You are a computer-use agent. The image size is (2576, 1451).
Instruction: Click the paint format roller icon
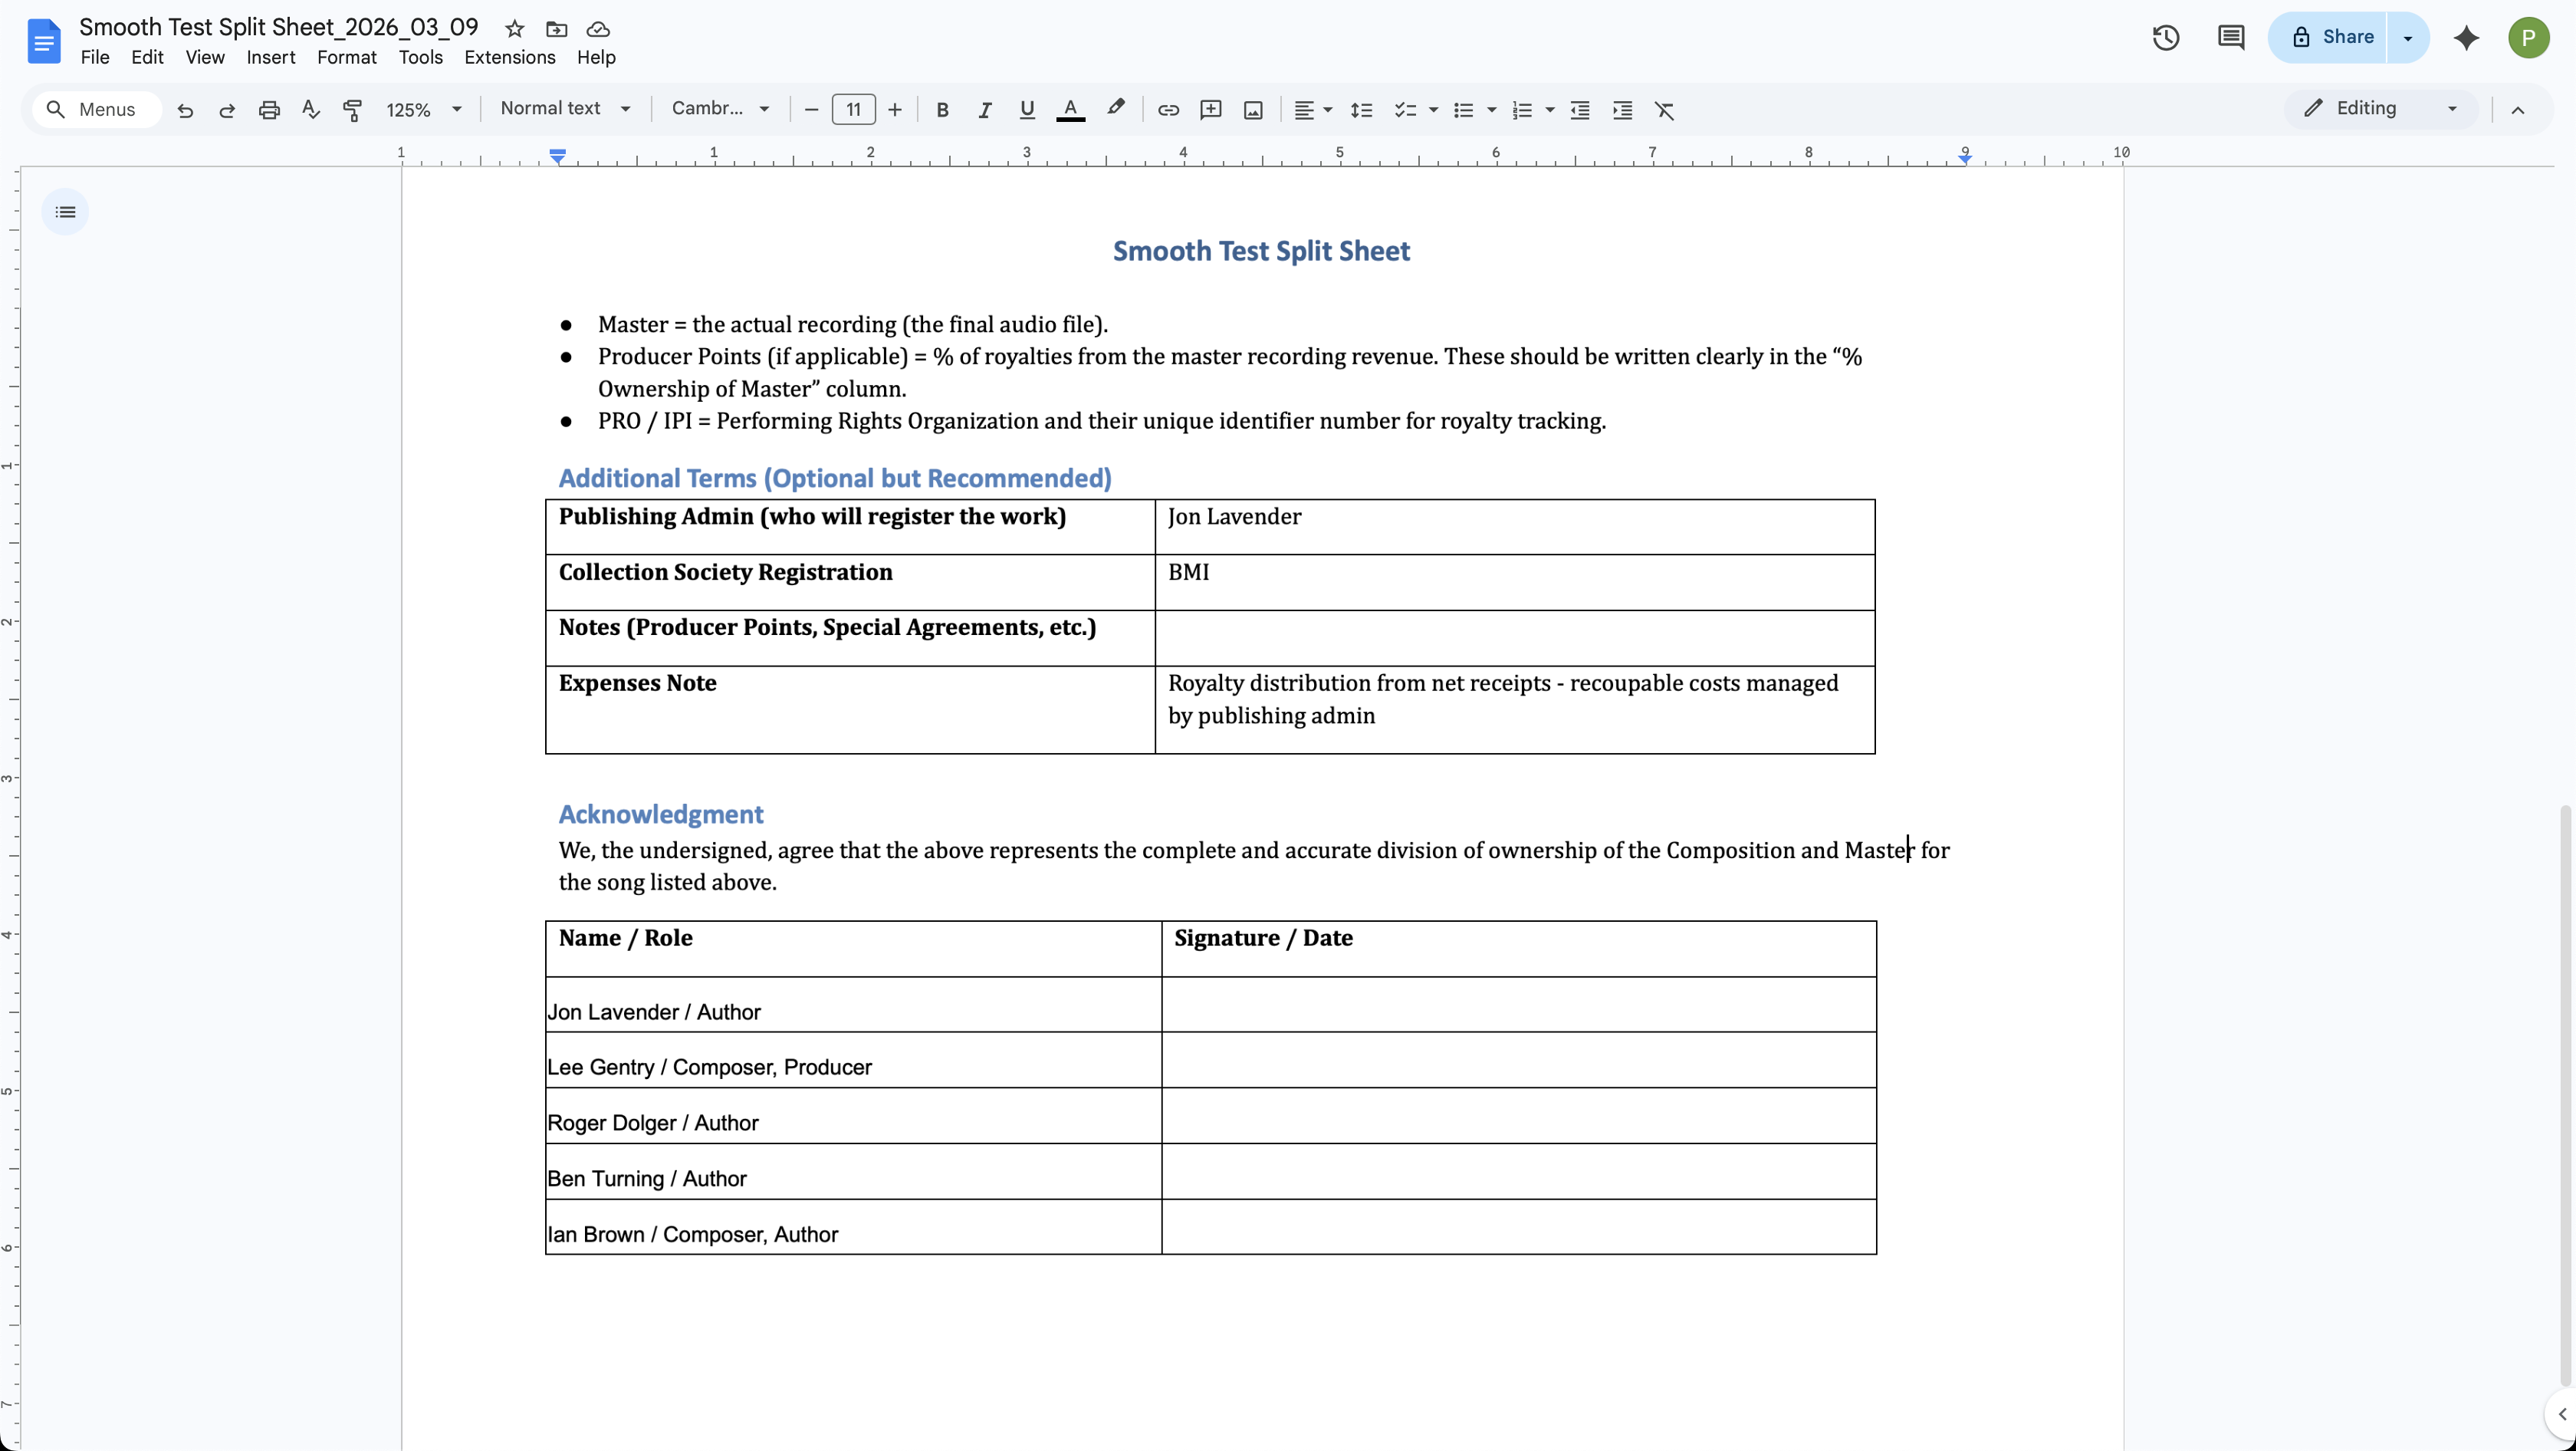click(x=352, y=110)
